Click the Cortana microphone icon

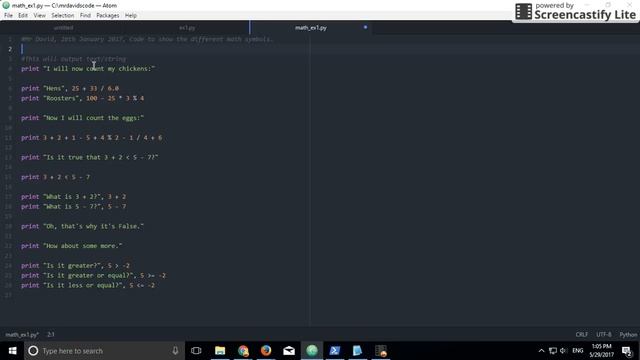point(175,351)
